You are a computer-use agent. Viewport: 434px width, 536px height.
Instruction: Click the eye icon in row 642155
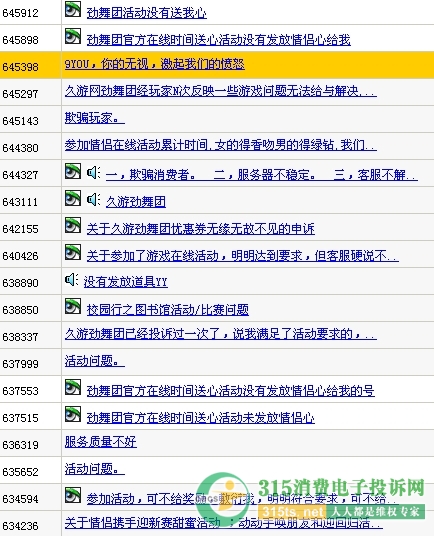pos(73,225)
